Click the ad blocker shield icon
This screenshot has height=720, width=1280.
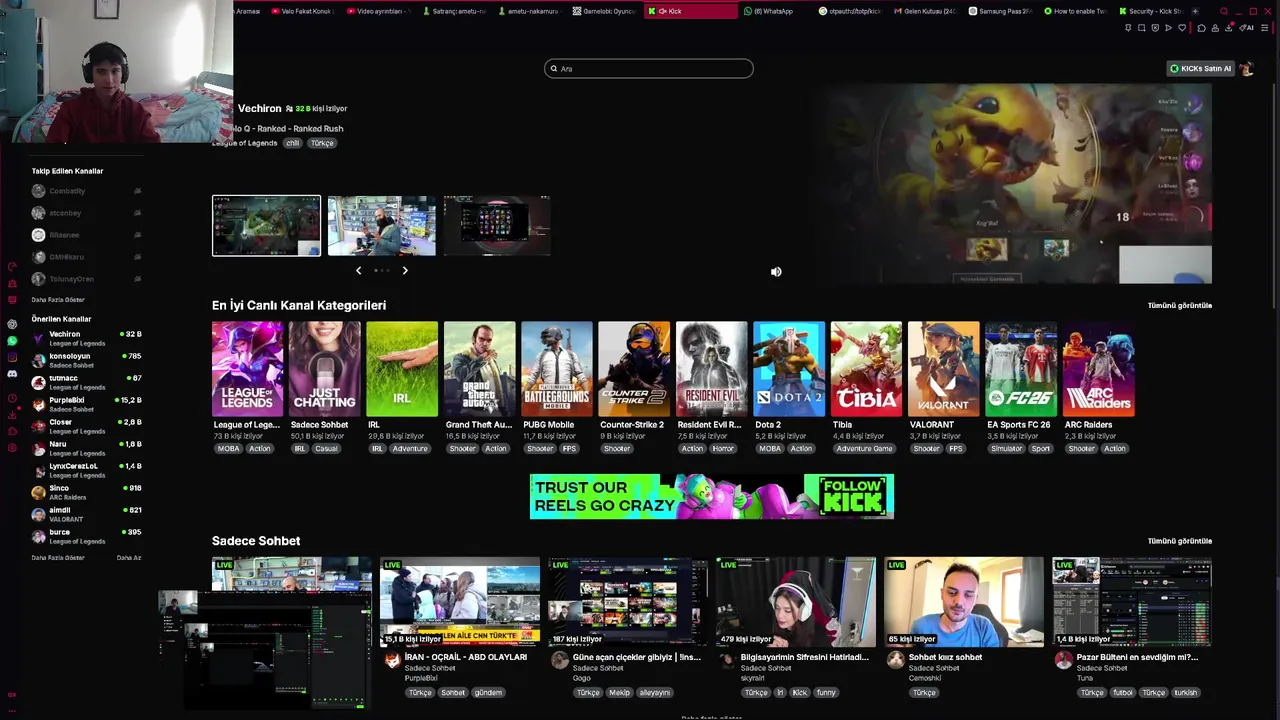pos(1155,28)
